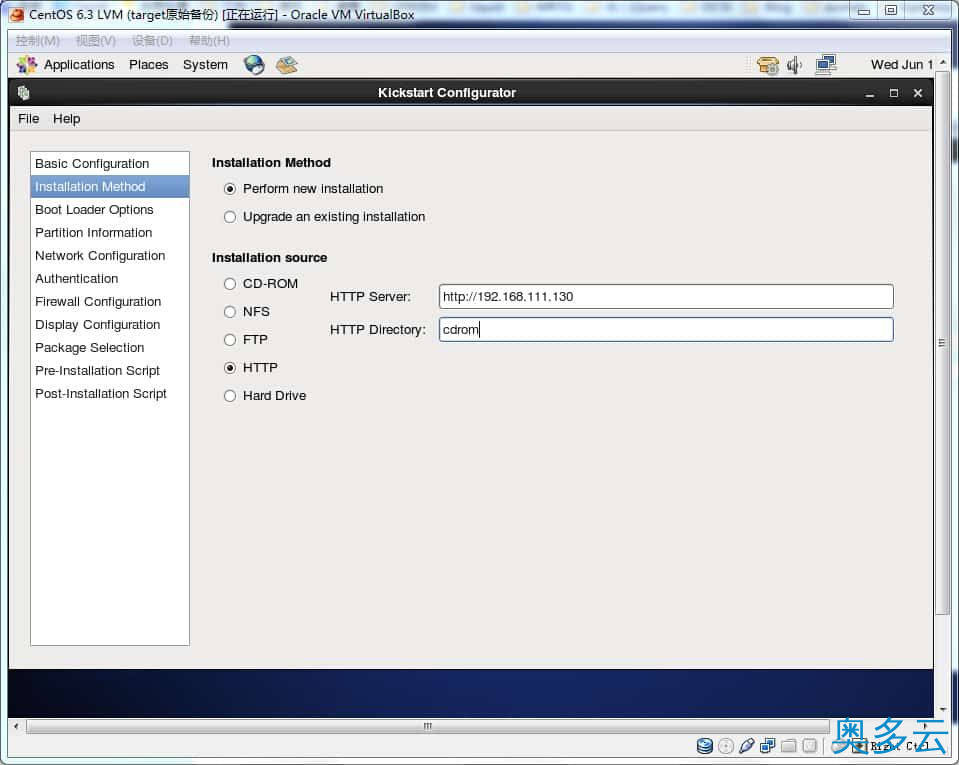Image resolution: width=959 pixels, height=765 pixels.
Task: Open VirtualBox 视图 menu
Action: click(95, 41)
